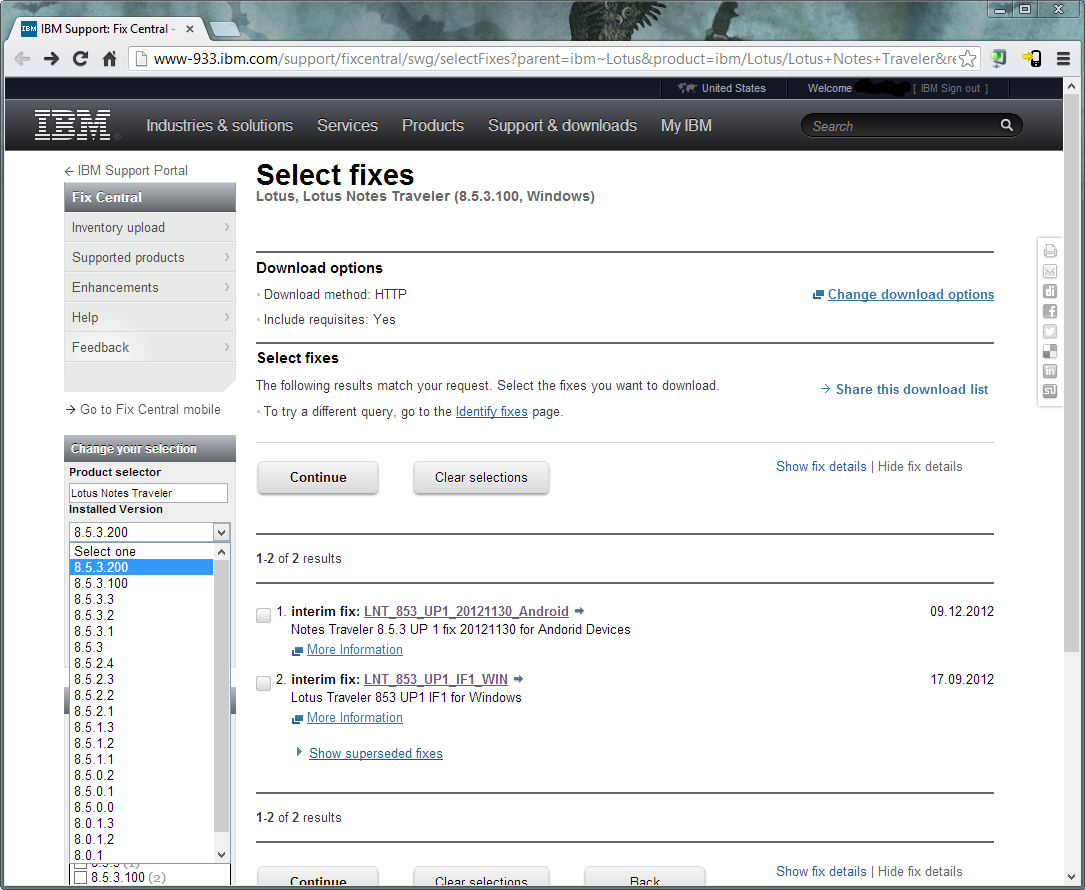The width and height of the screenshot is (1085, 890).
Task: Click top Hide fix details link
Action: (x=920, y=466)
